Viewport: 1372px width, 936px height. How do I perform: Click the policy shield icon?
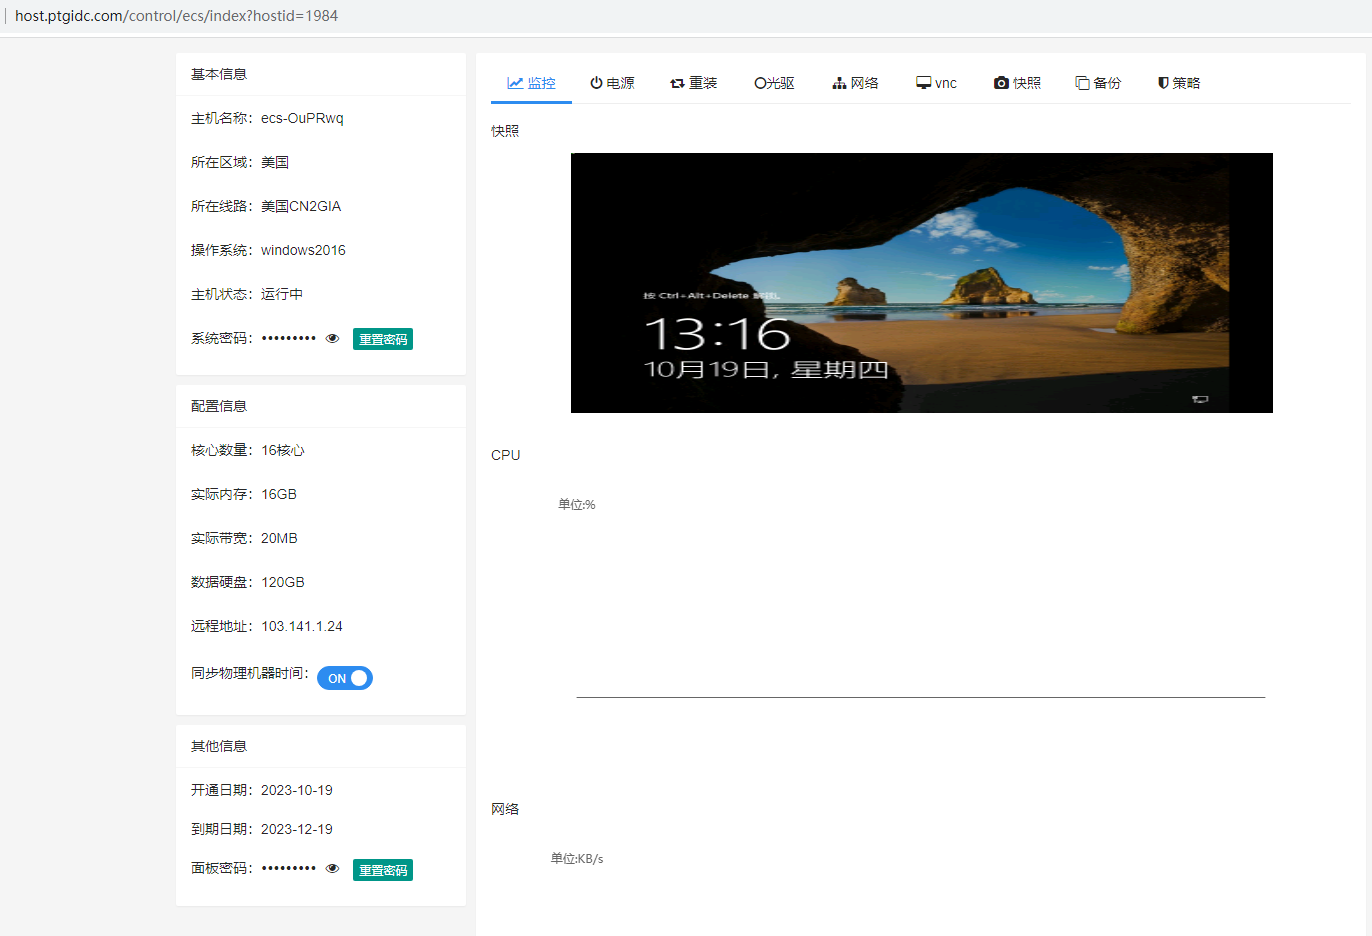tap(1163, 83)
